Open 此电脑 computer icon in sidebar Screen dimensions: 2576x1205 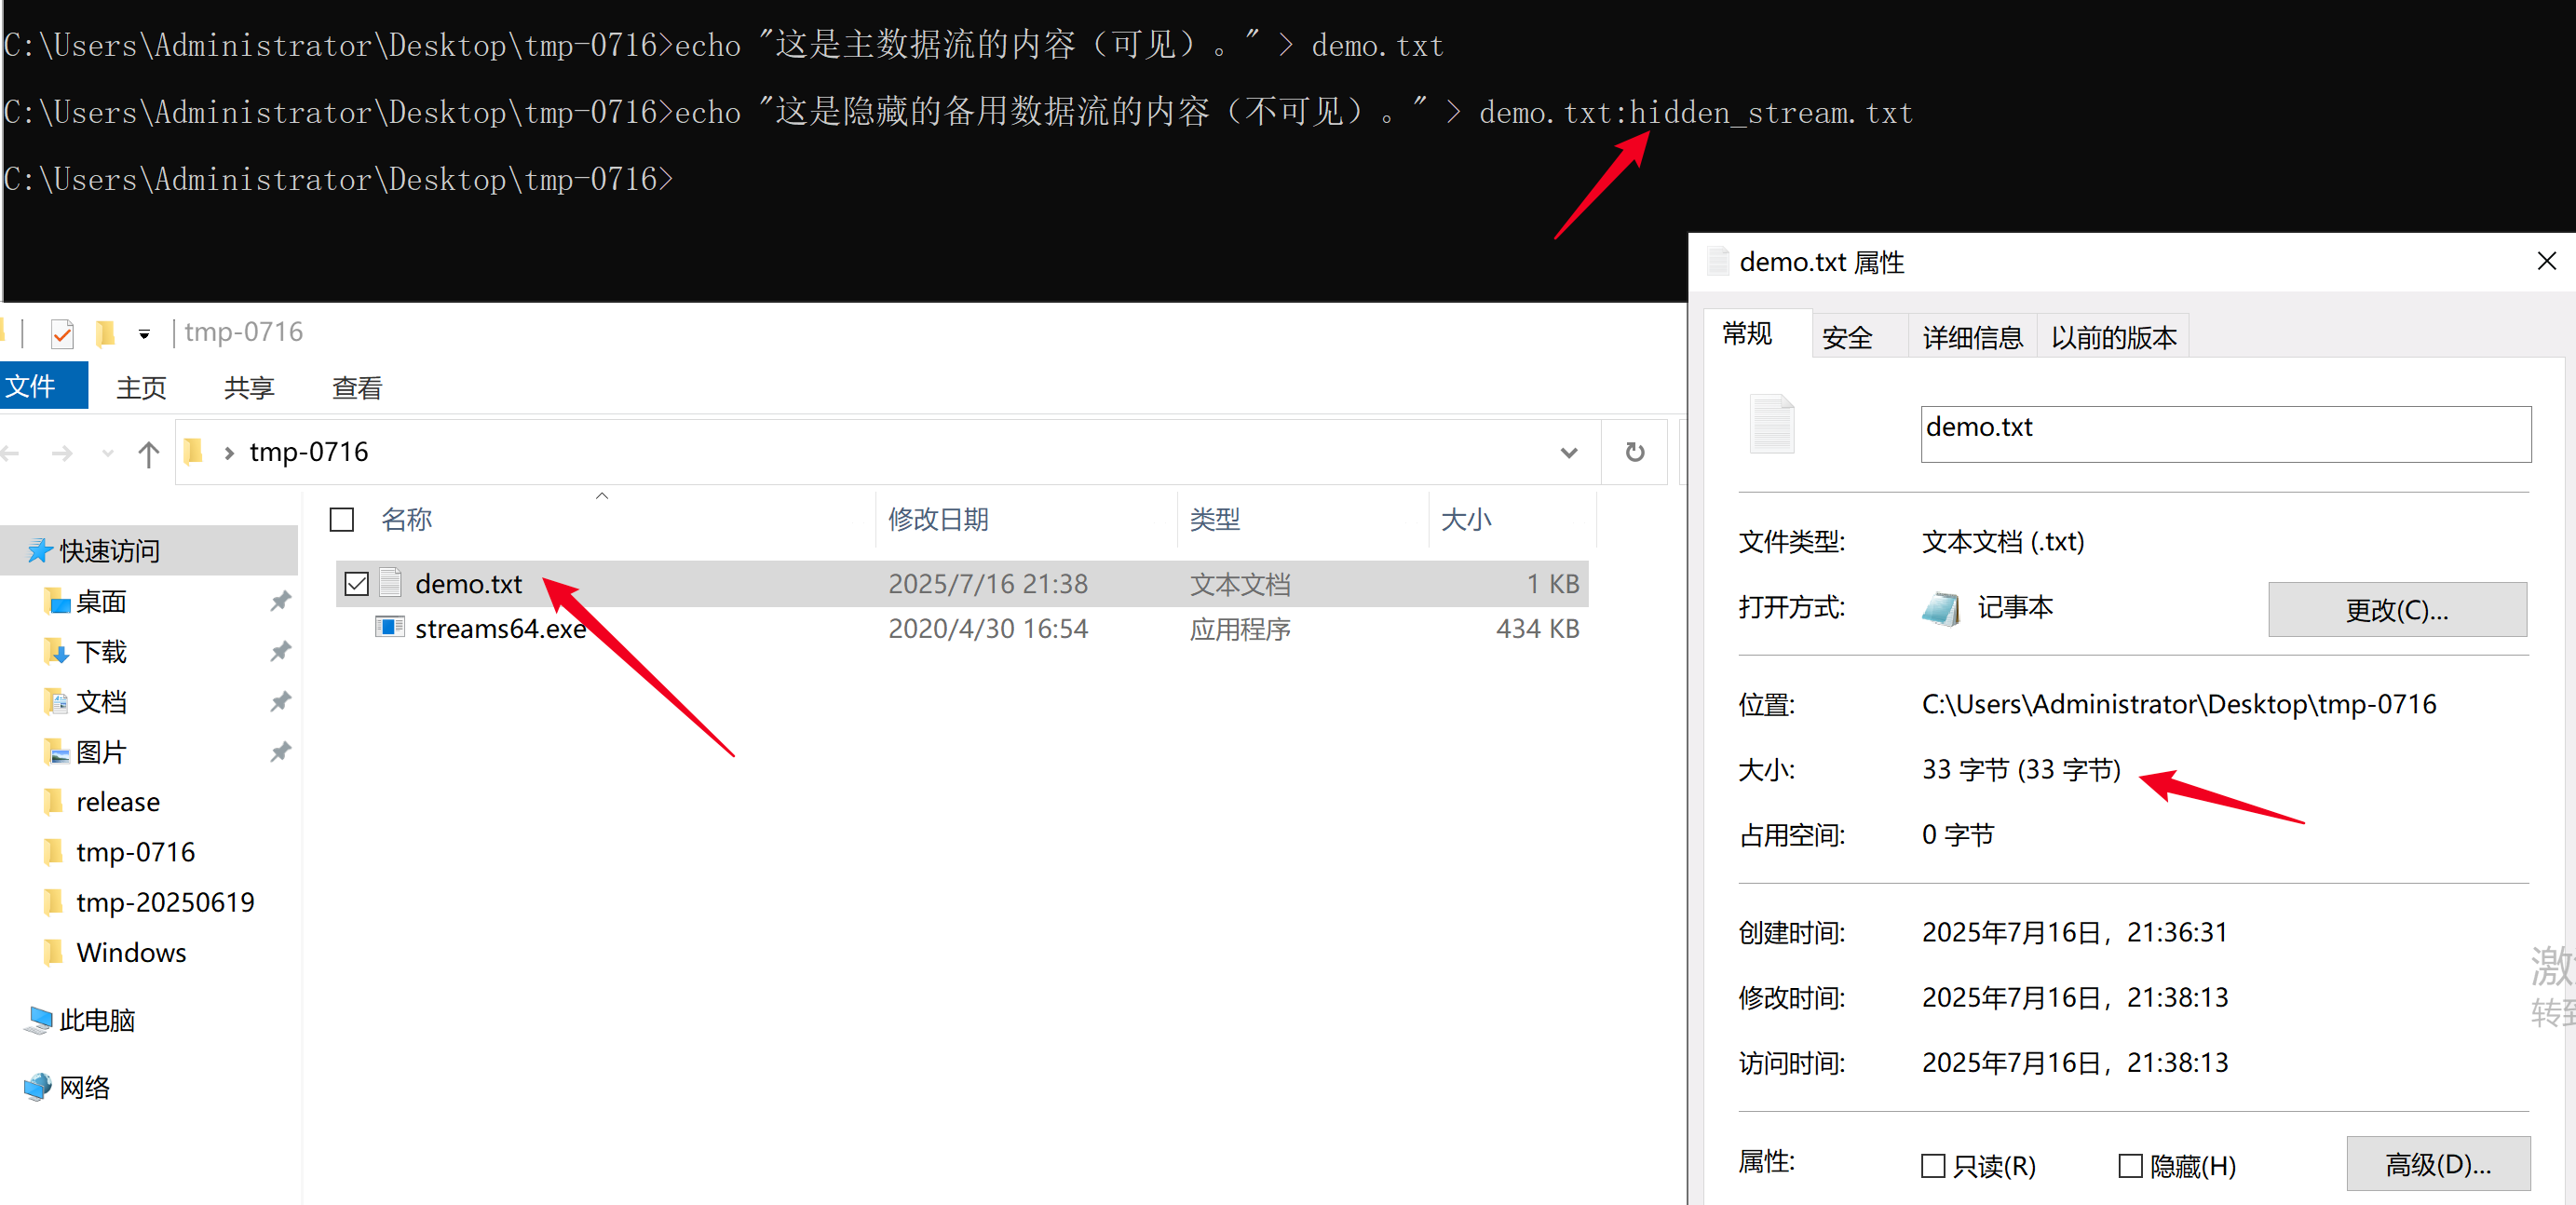click(x=39, y=1019)
